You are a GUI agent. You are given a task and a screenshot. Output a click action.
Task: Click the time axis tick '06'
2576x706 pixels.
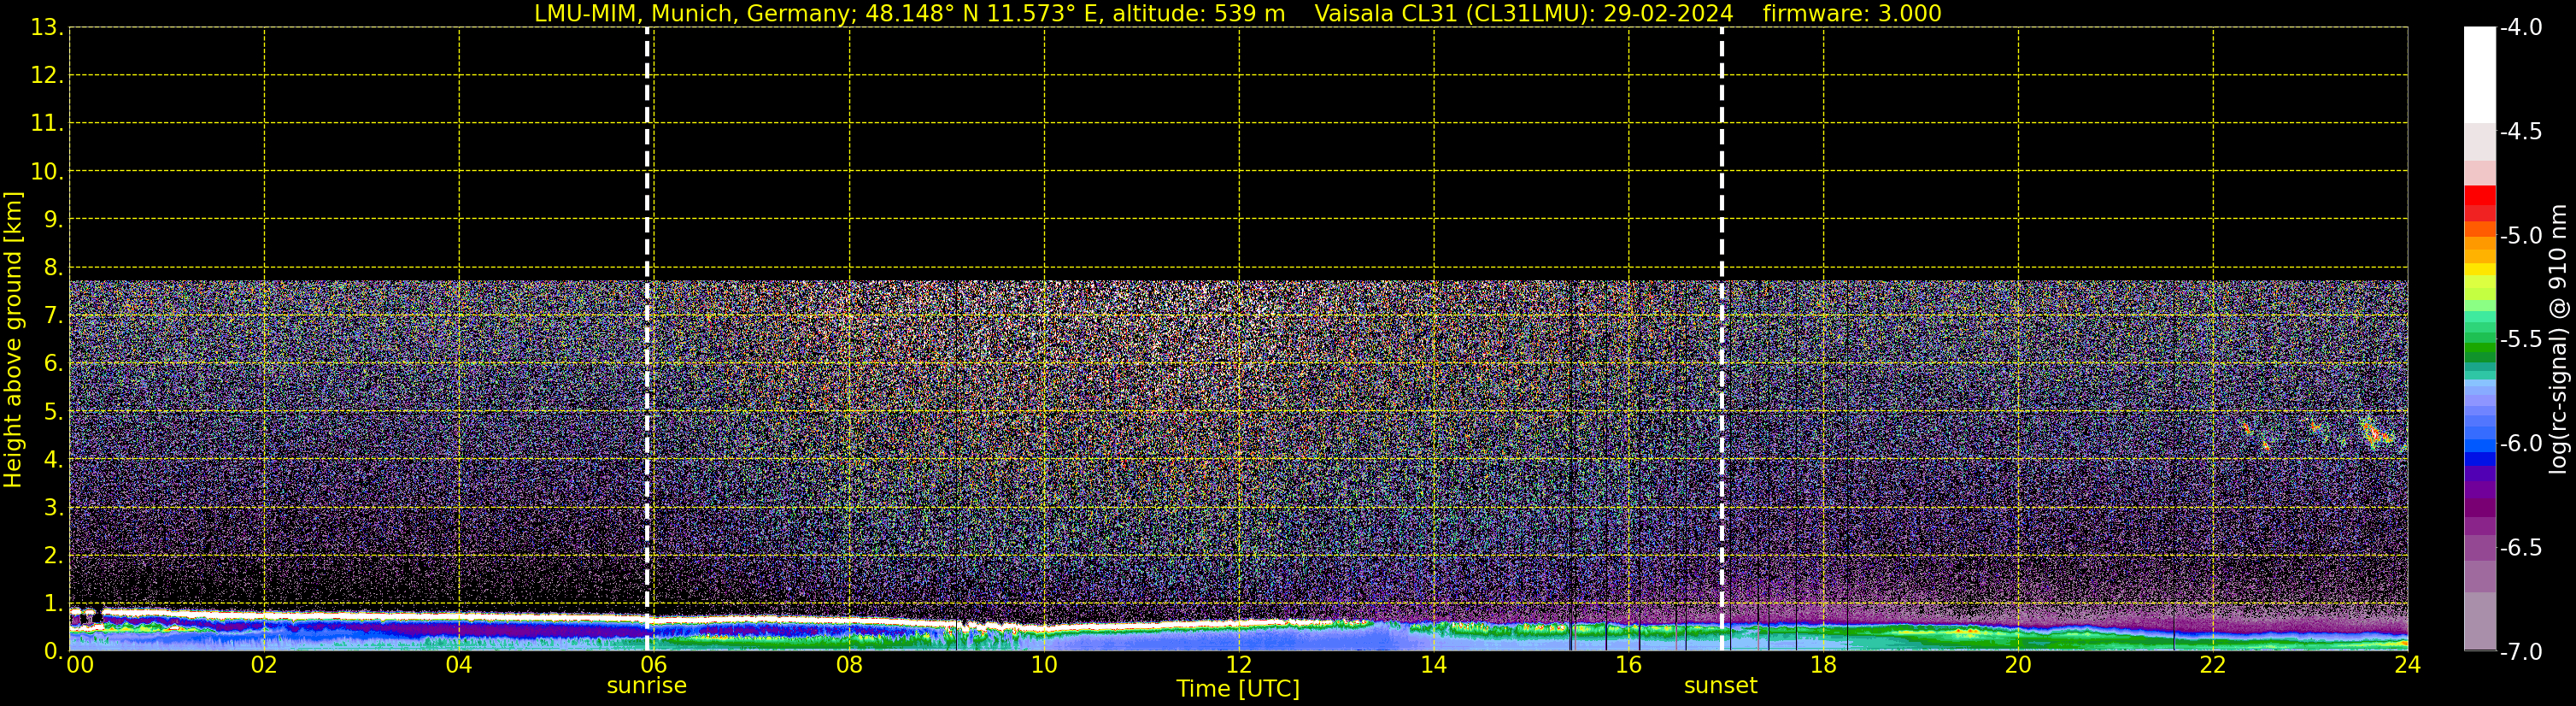(654, 665)
